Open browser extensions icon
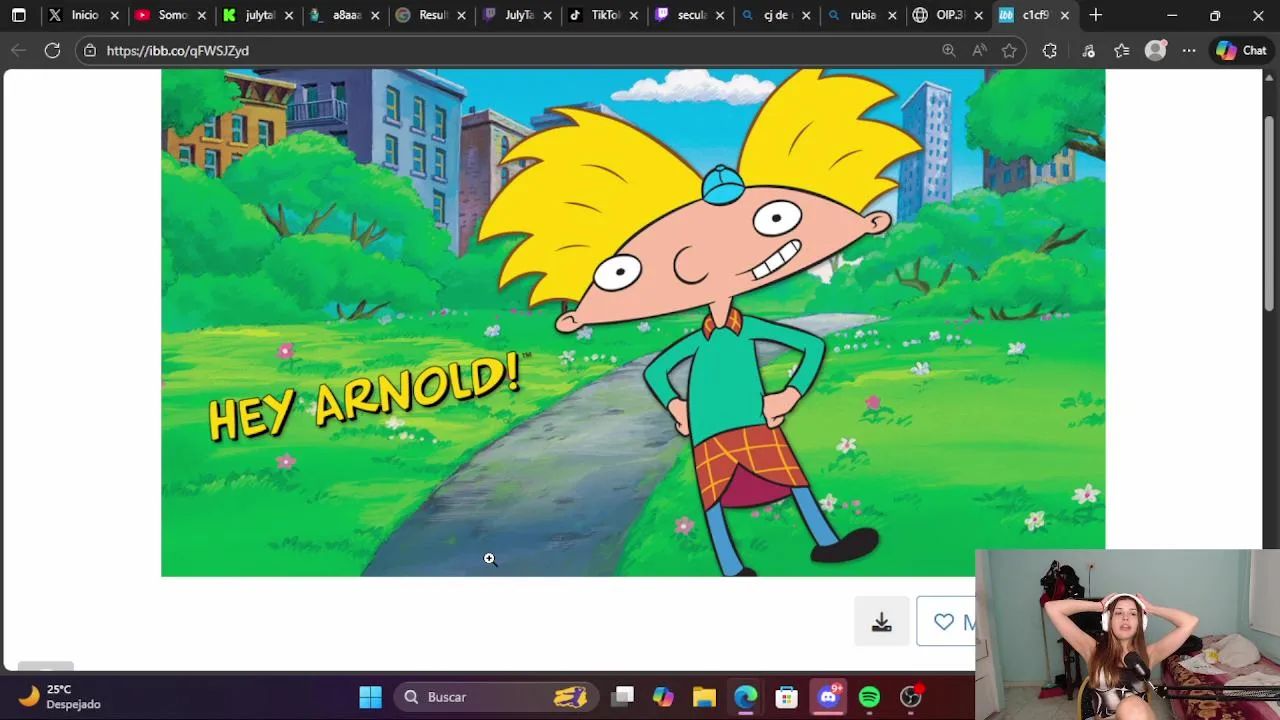 (x=1049, y=50)
